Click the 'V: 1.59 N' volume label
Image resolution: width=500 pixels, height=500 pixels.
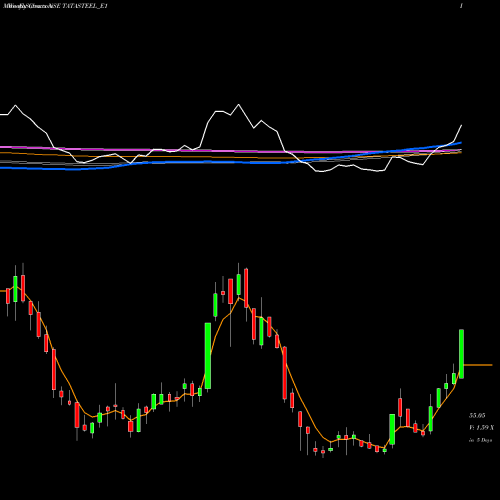point(481,427)
